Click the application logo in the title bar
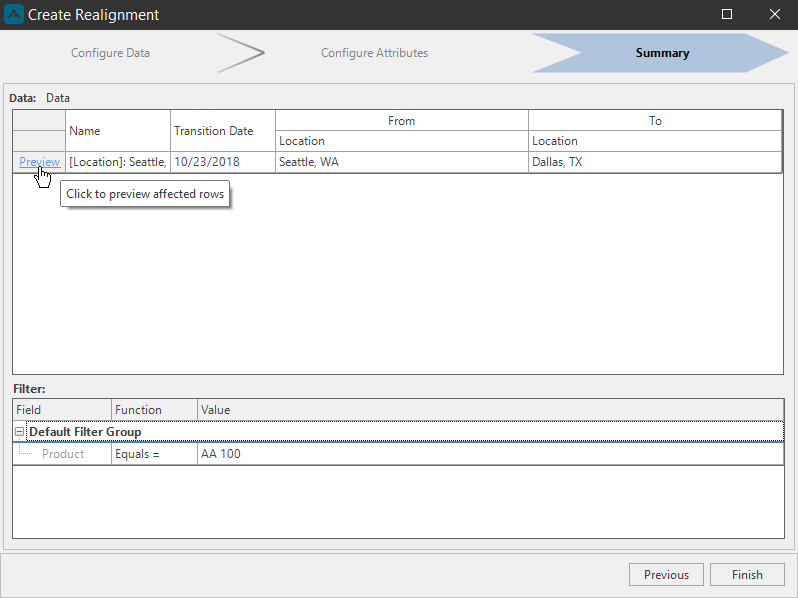Screen dimensions: 798x598 pos(14,14)
